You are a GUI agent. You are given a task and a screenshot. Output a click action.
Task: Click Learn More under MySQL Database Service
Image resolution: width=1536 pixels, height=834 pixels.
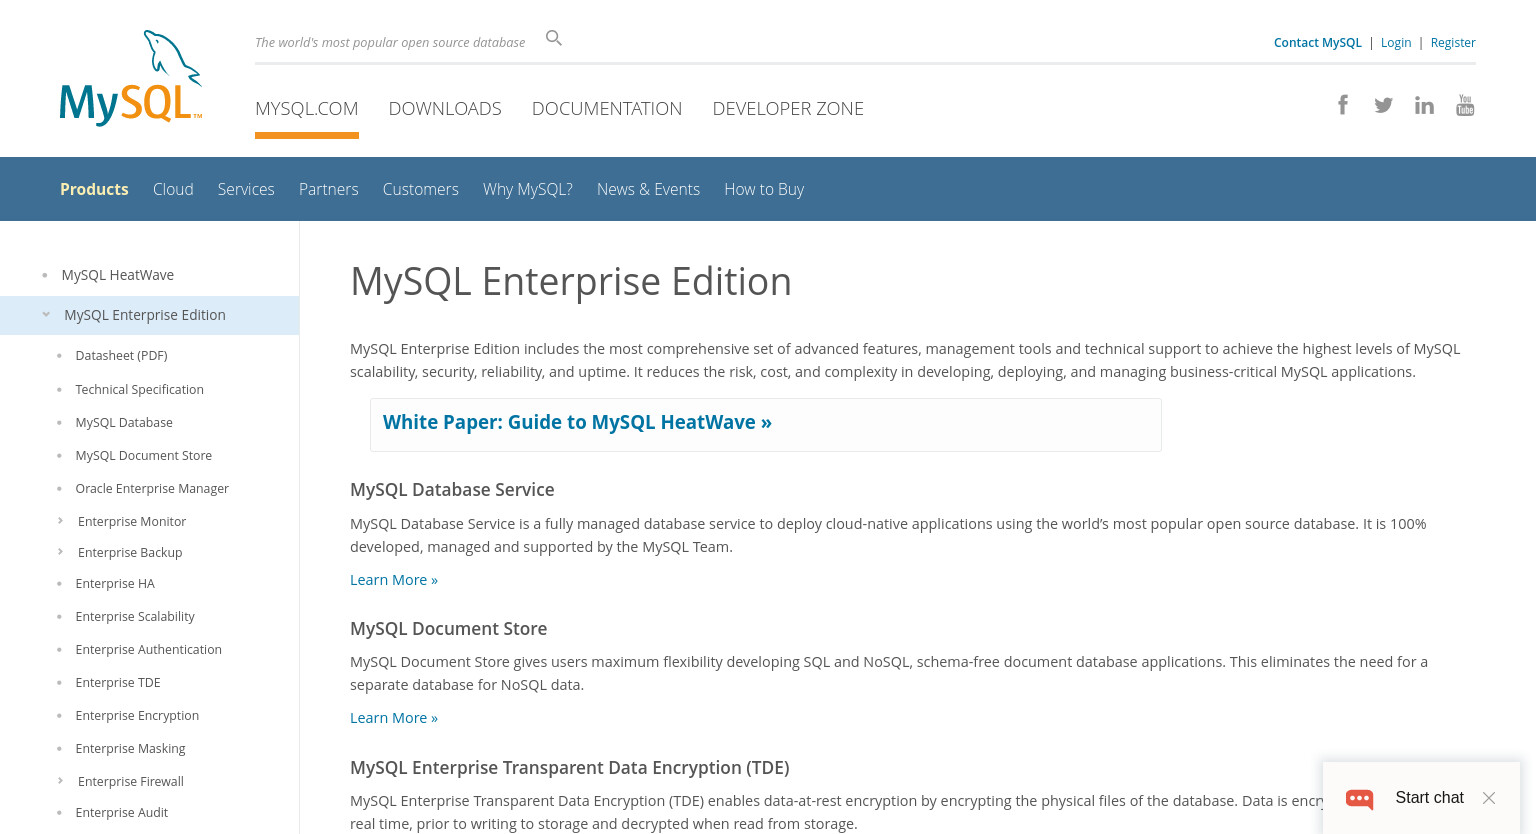click(394, 580)
